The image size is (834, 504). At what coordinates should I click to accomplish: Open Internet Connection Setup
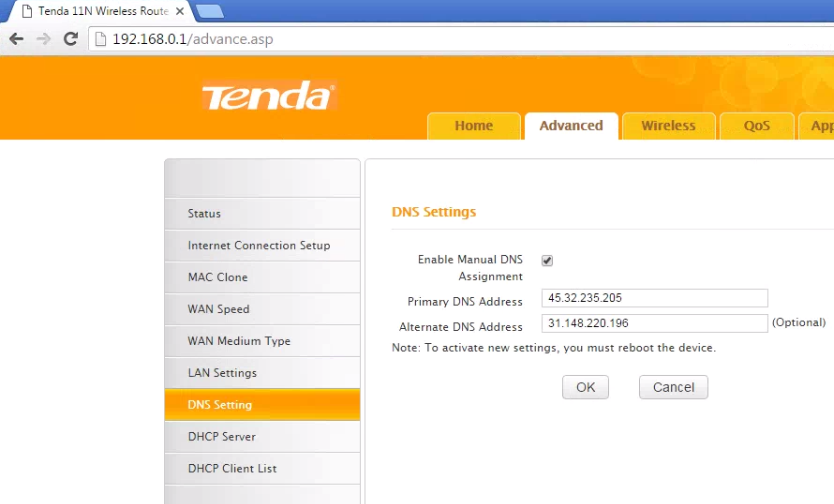(262, 246)
